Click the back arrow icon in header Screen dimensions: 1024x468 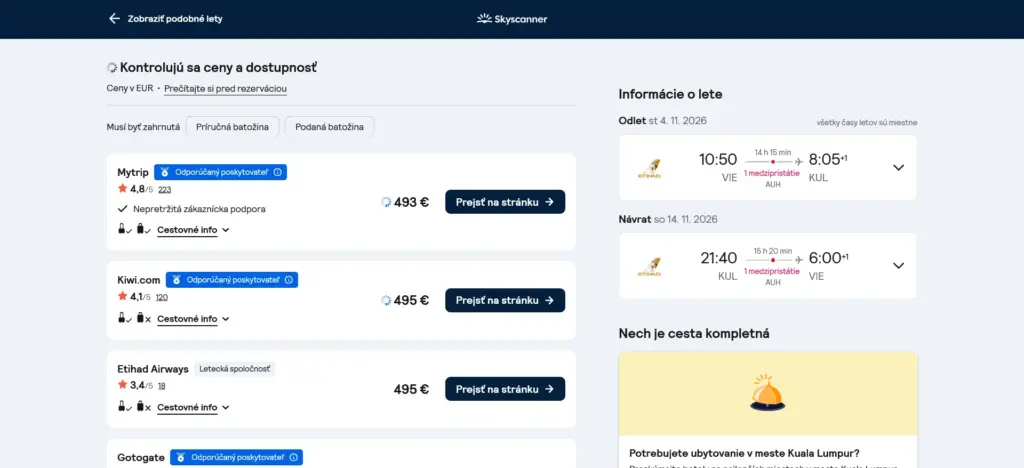coord(114,18)
